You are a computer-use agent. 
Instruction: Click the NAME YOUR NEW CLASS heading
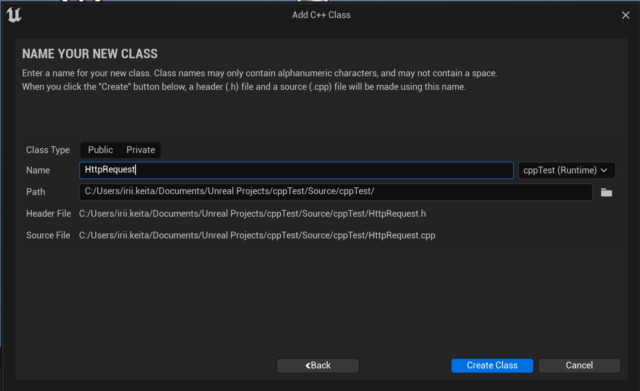coord(90,54)
